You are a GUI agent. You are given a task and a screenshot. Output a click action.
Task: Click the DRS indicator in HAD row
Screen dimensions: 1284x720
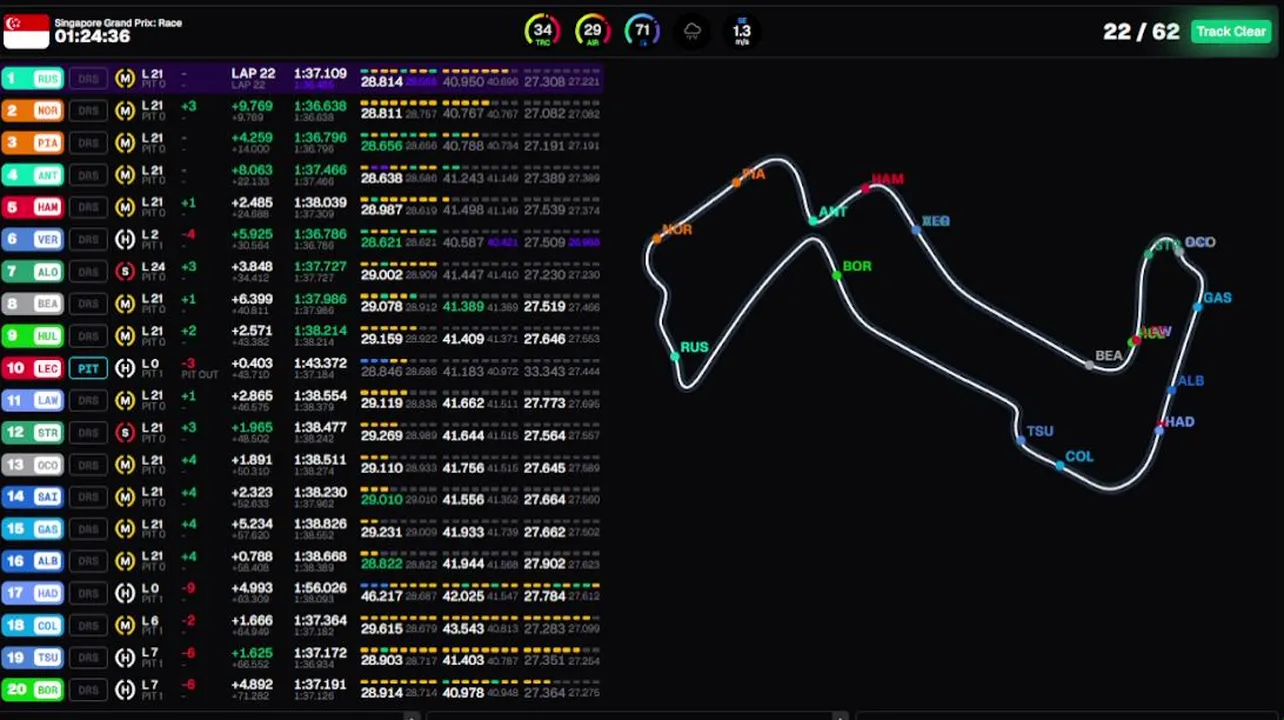88,593
